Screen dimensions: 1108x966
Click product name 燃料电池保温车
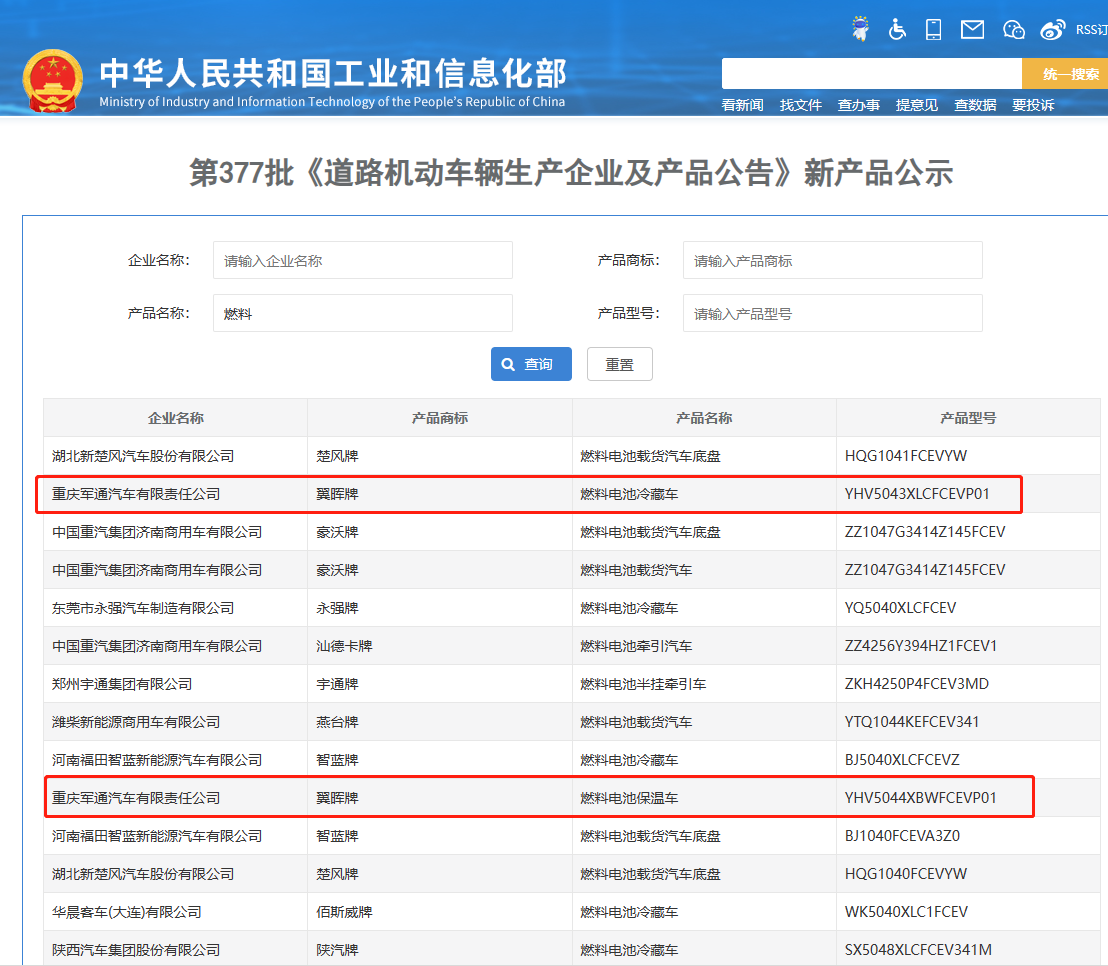[629, 798]
